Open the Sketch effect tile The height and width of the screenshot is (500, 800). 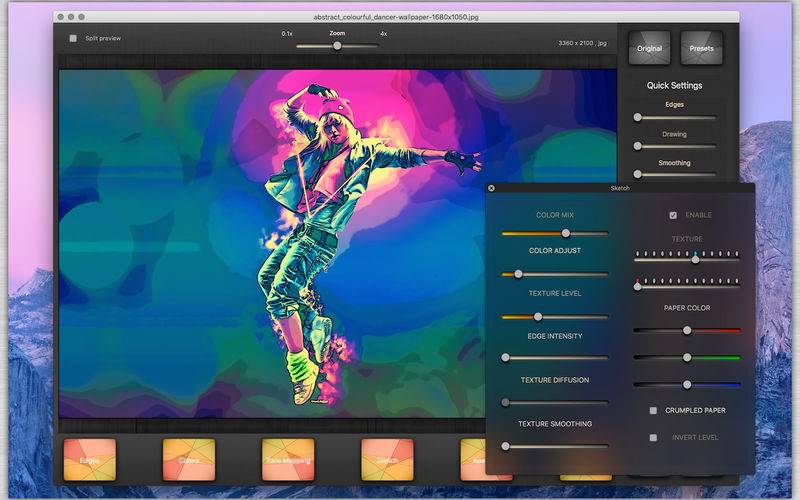tap(387, 460)
